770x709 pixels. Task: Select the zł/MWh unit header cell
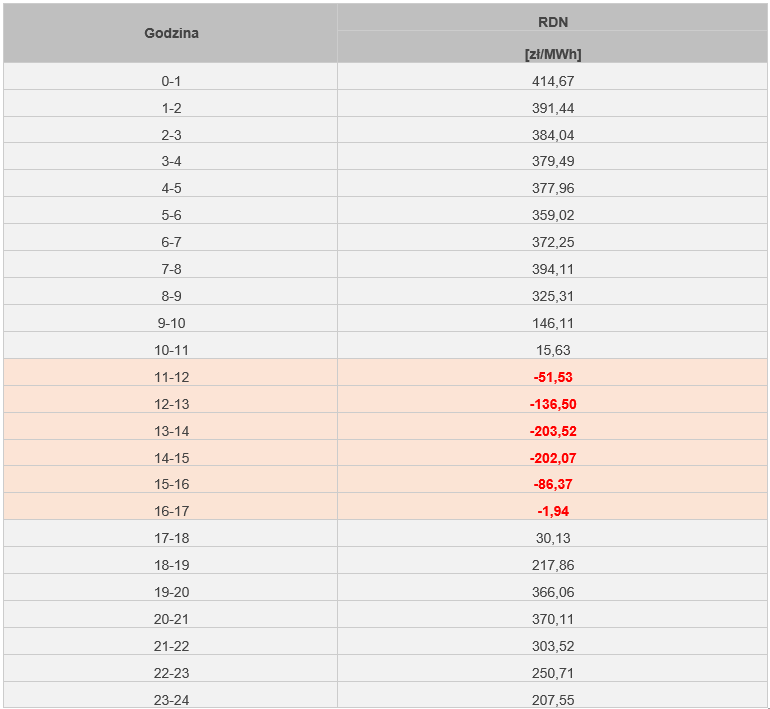click(x=552, y=54)
